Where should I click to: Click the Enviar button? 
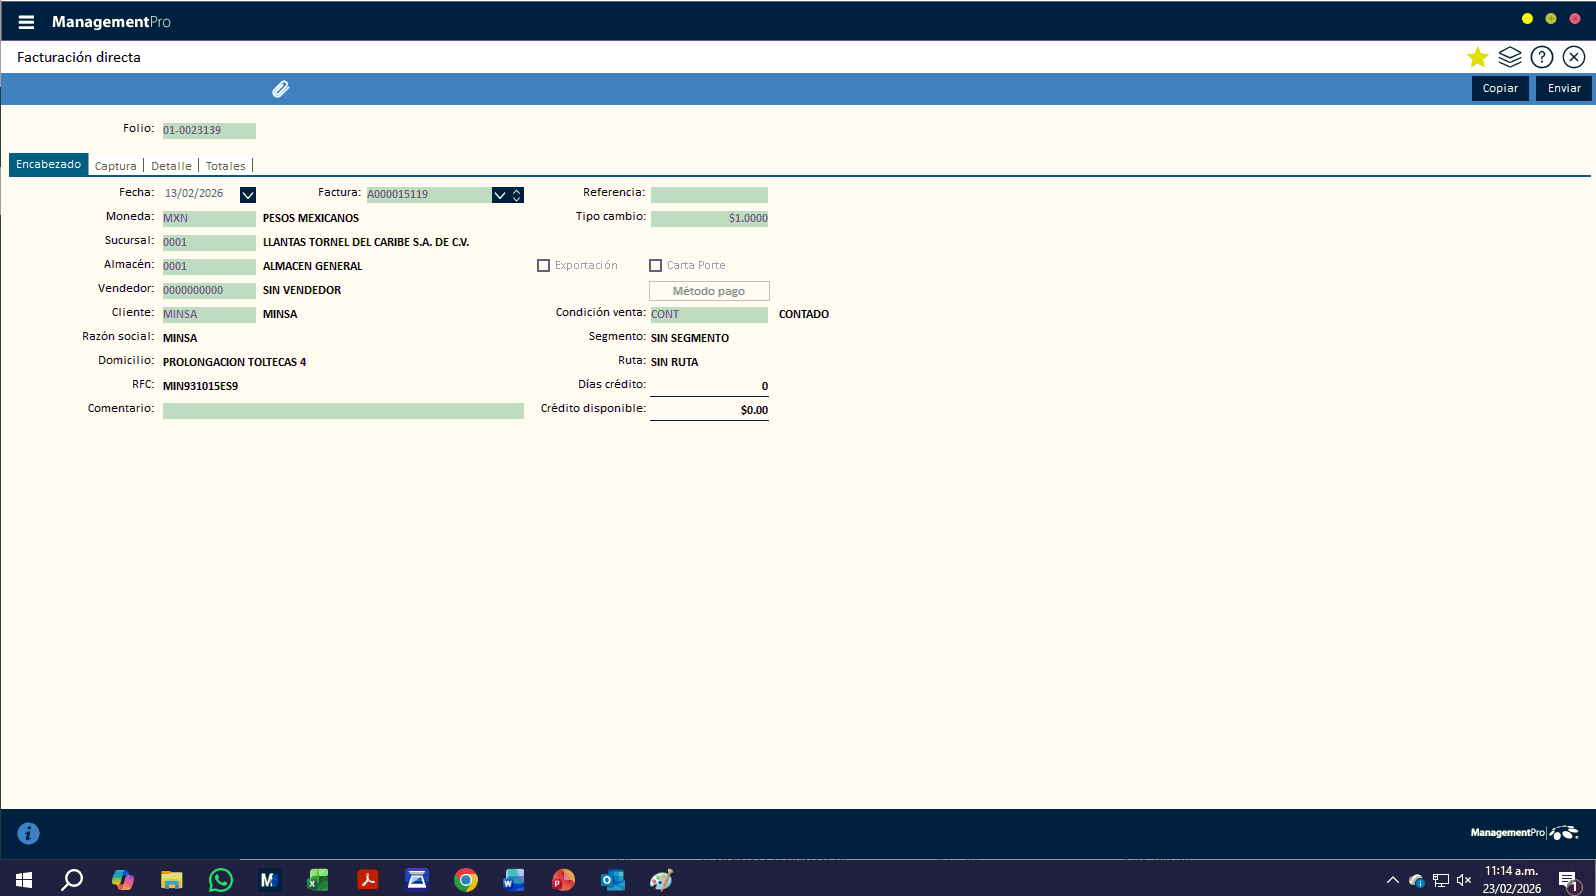[1564, 88]
